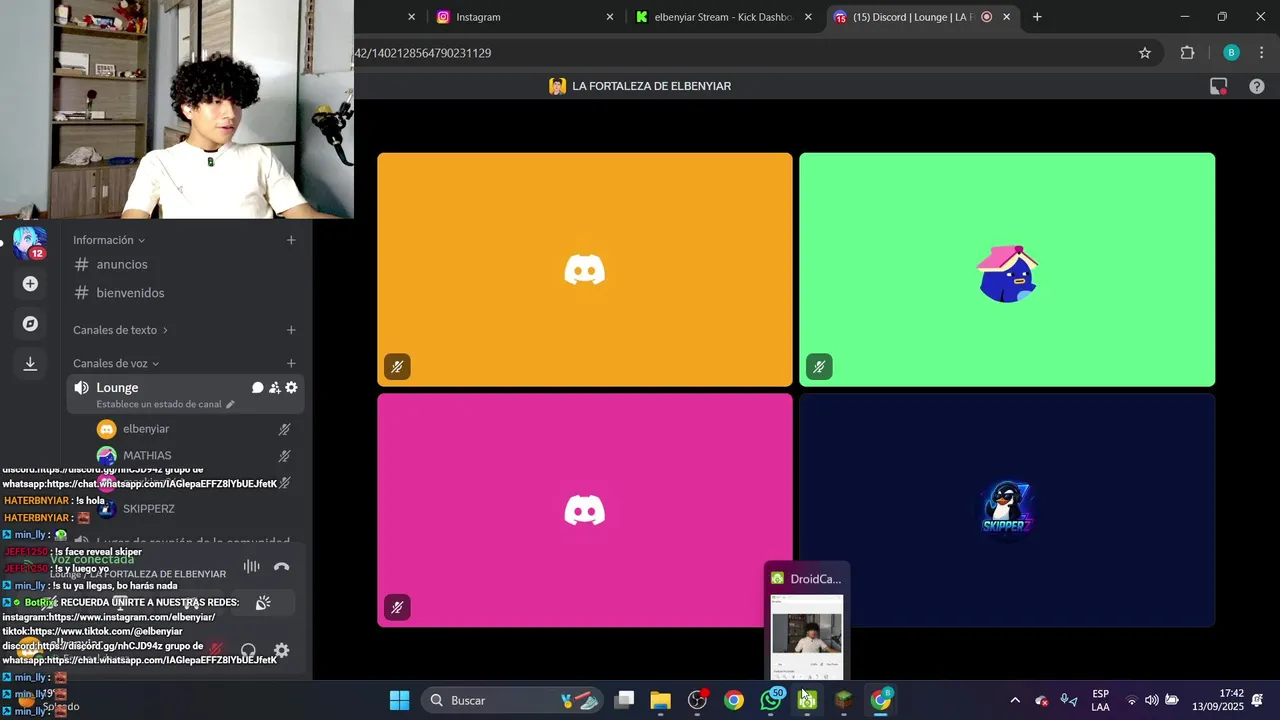Click the download apps arrow icon

(x=30, y=364)
